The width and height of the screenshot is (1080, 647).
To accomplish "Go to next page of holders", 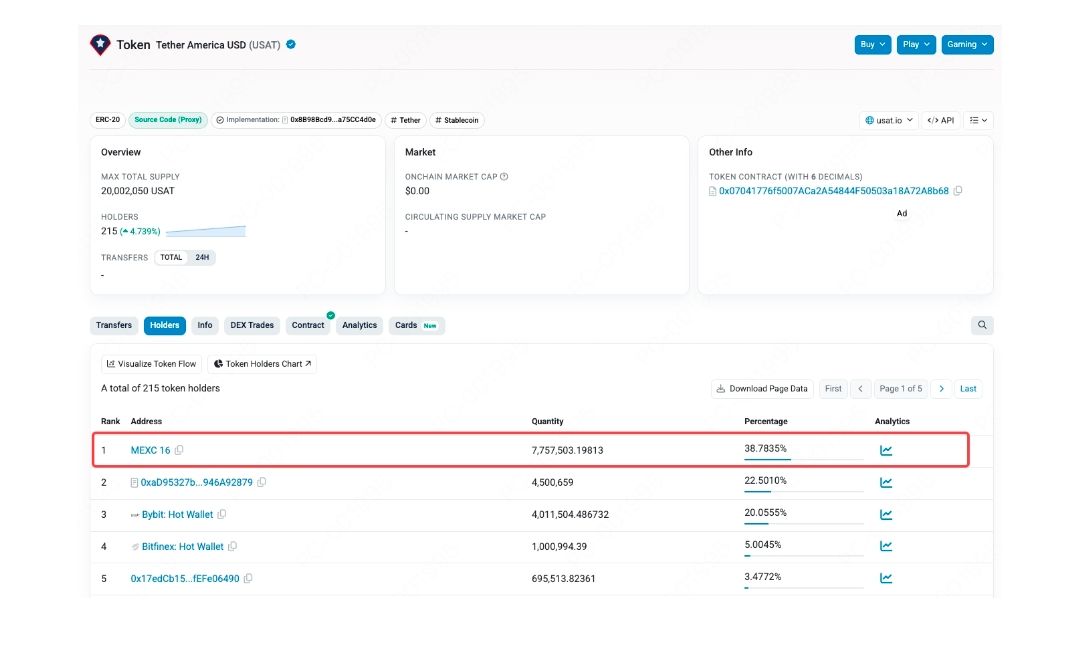I will 941,388.
